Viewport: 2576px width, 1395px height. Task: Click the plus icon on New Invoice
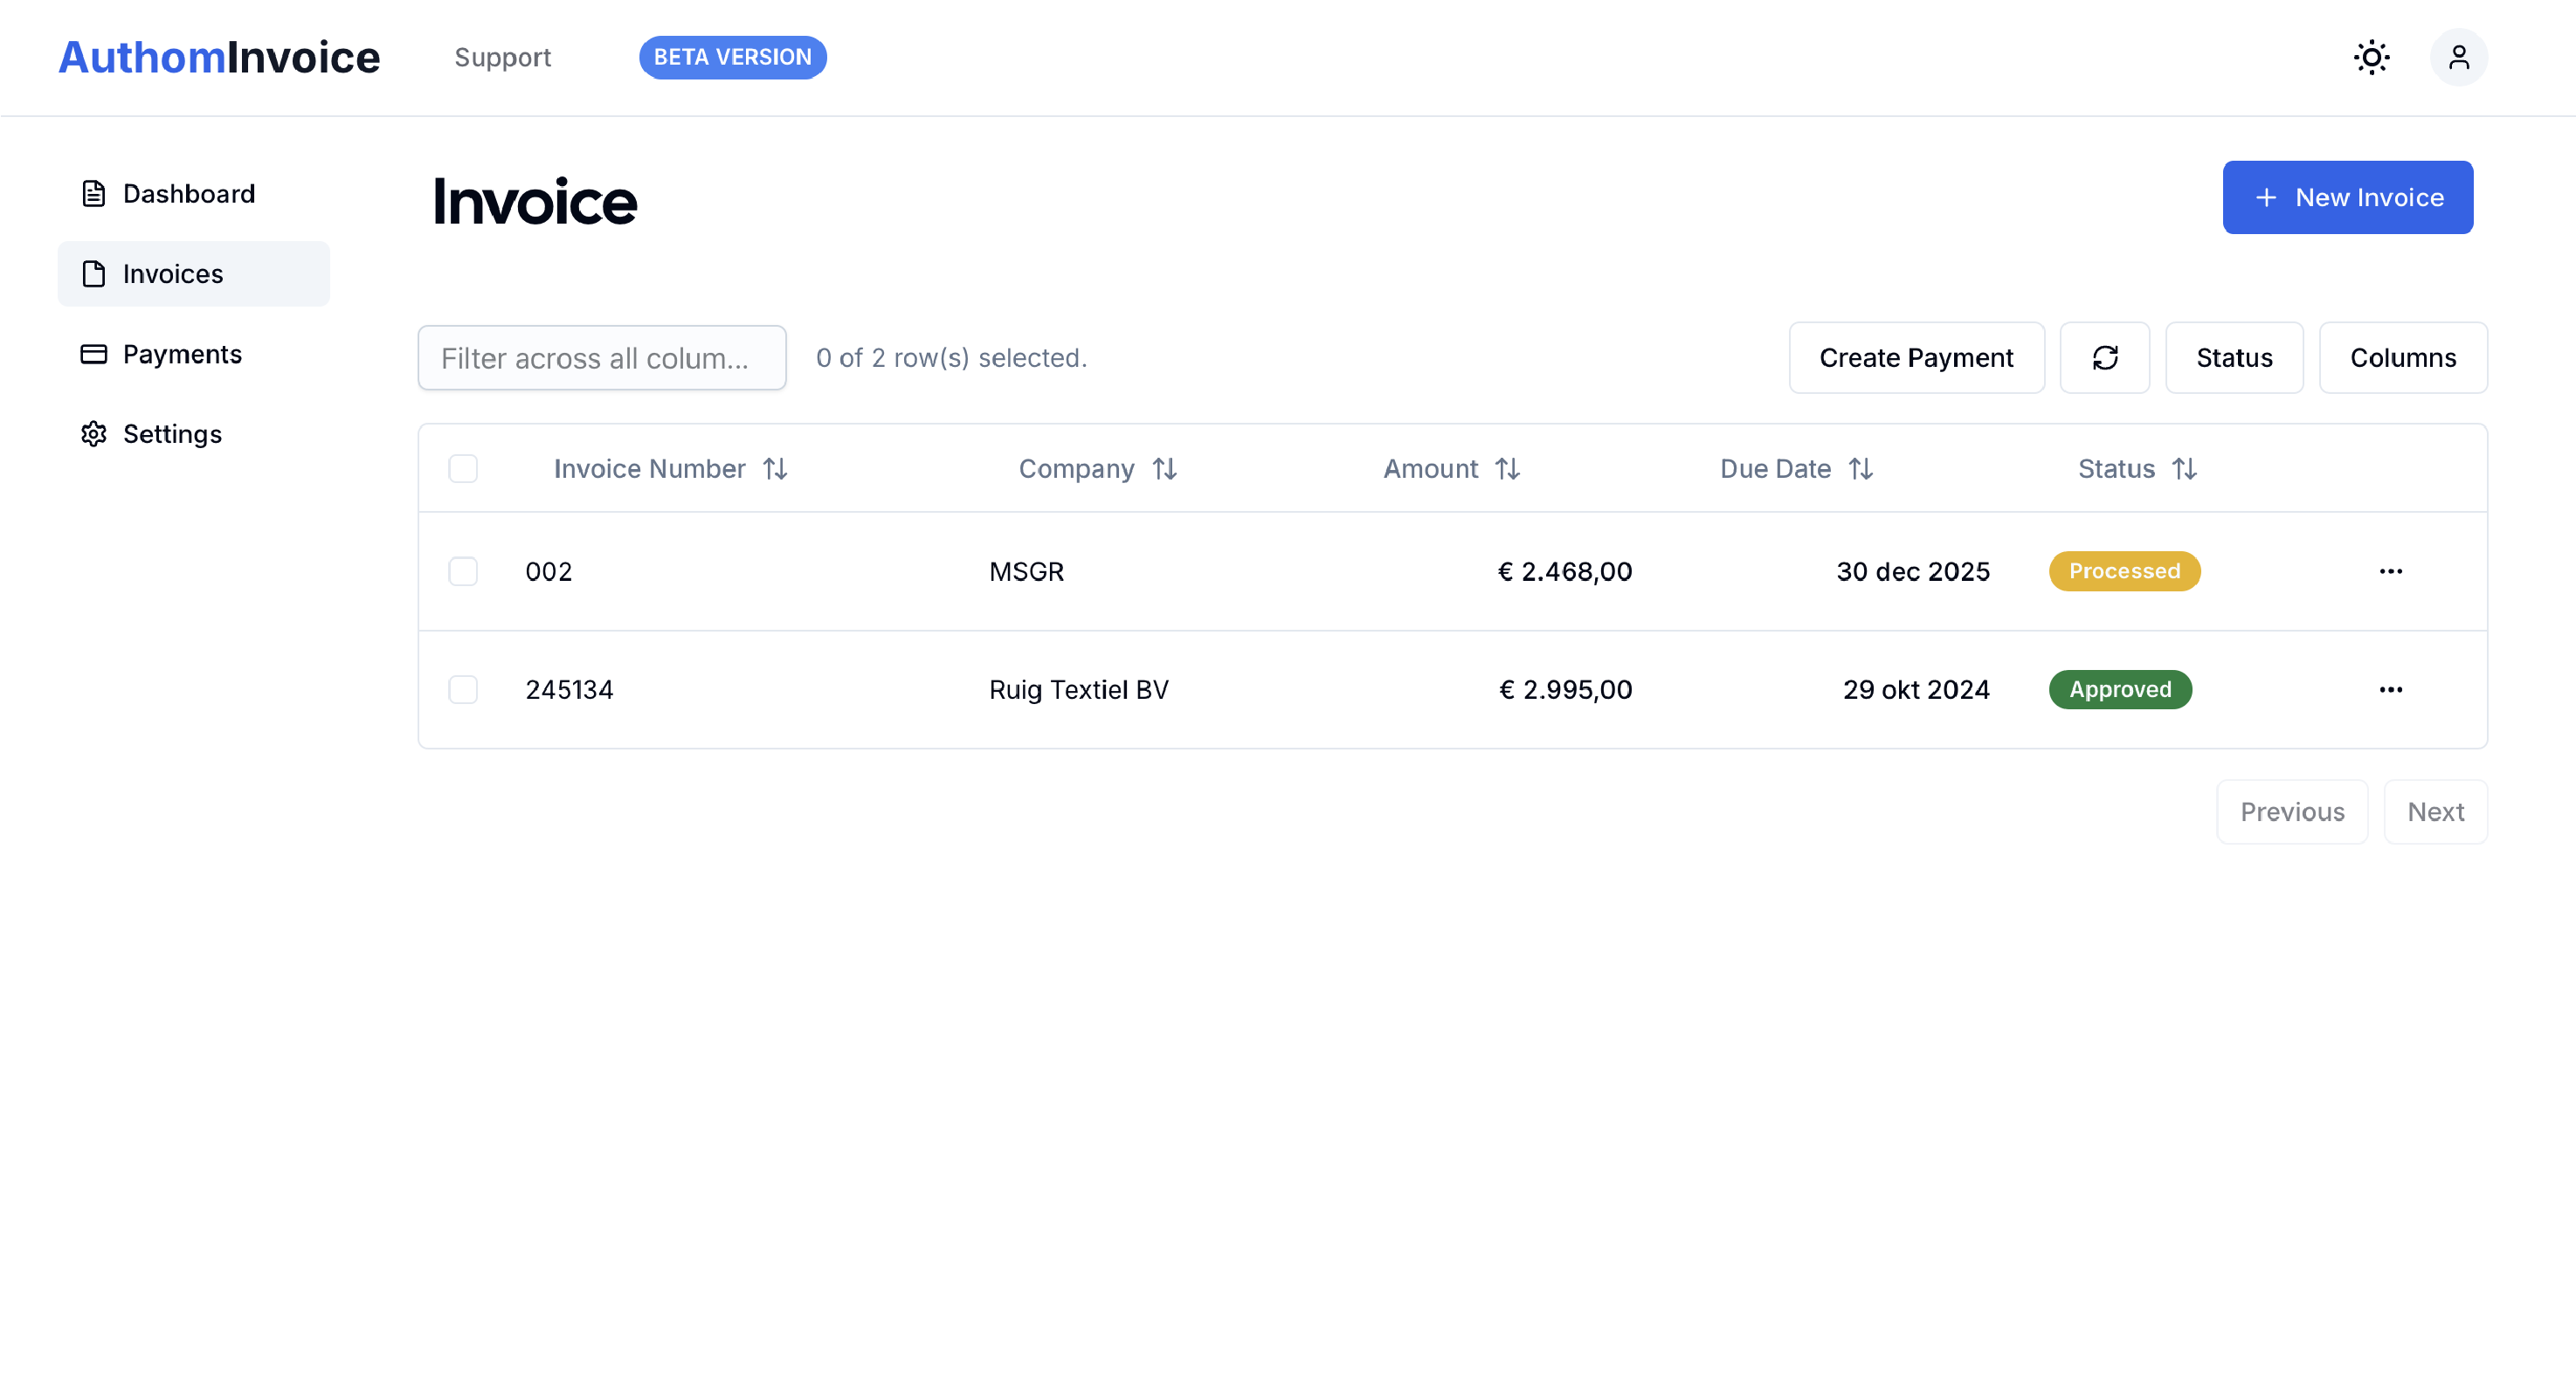[x=2266, y=198]
